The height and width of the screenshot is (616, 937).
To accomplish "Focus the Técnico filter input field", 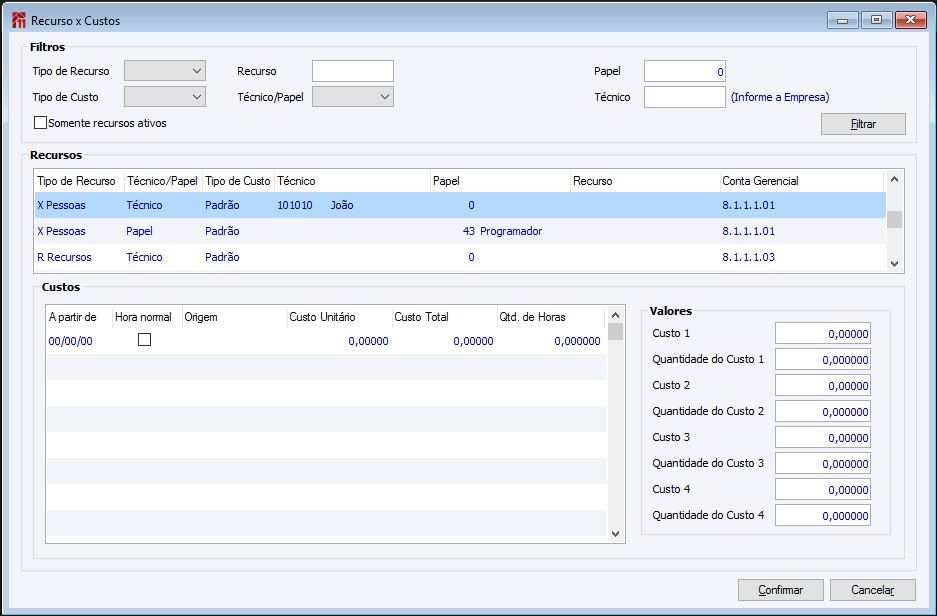I will click(685, 97).
